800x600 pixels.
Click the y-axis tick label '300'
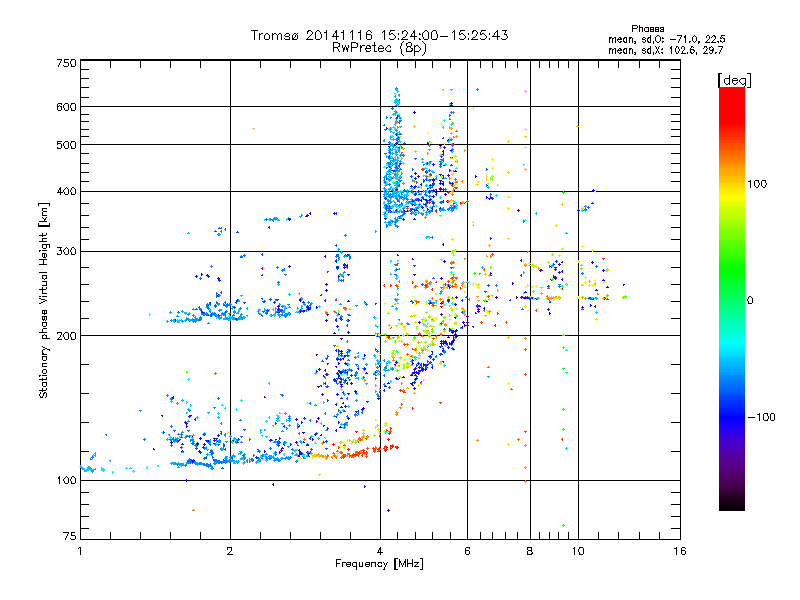pos(66,252)
